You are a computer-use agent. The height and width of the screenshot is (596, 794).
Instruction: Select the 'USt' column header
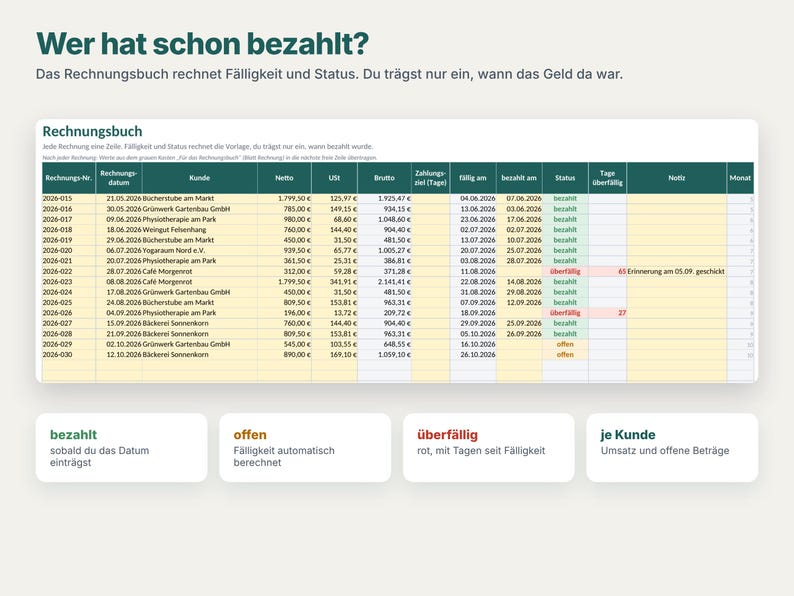(334, 178)
